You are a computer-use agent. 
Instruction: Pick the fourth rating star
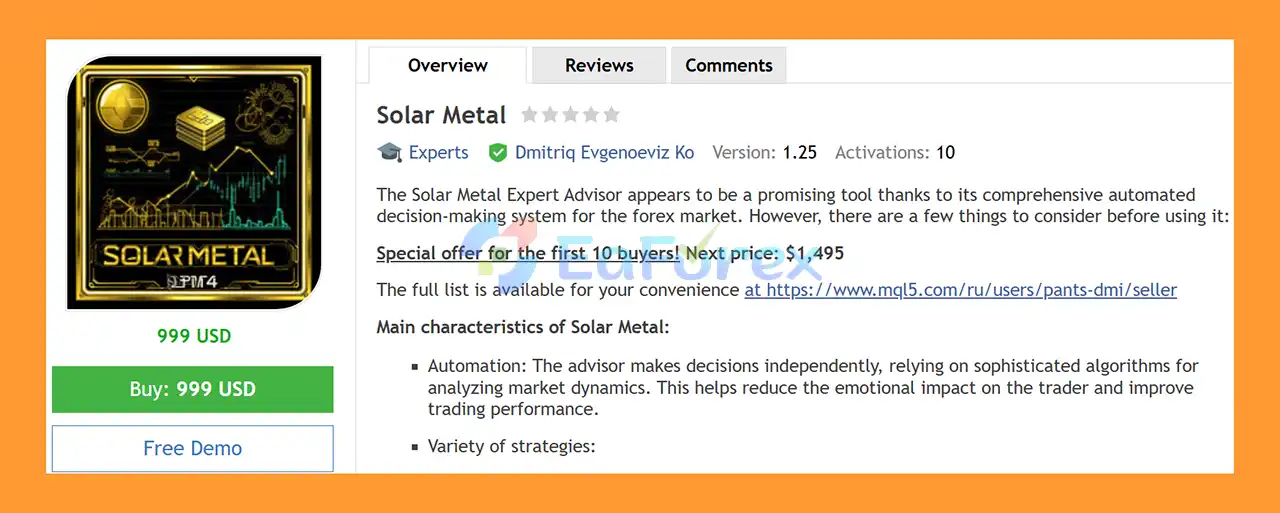pyautogui.click(x=590, y=115)
